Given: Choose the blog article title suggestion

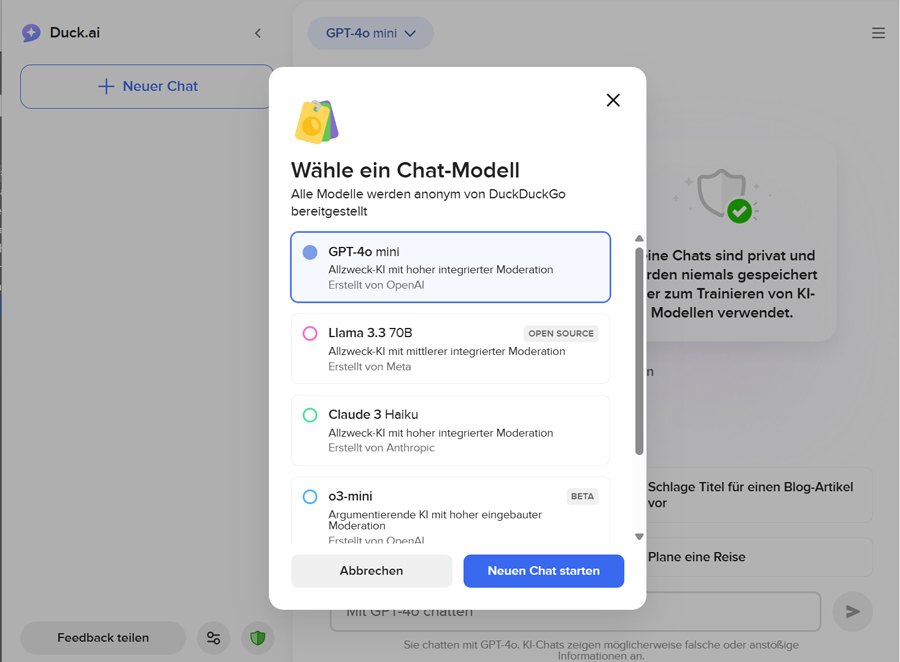Looking at the screenshot, I should tap(758, 495).
